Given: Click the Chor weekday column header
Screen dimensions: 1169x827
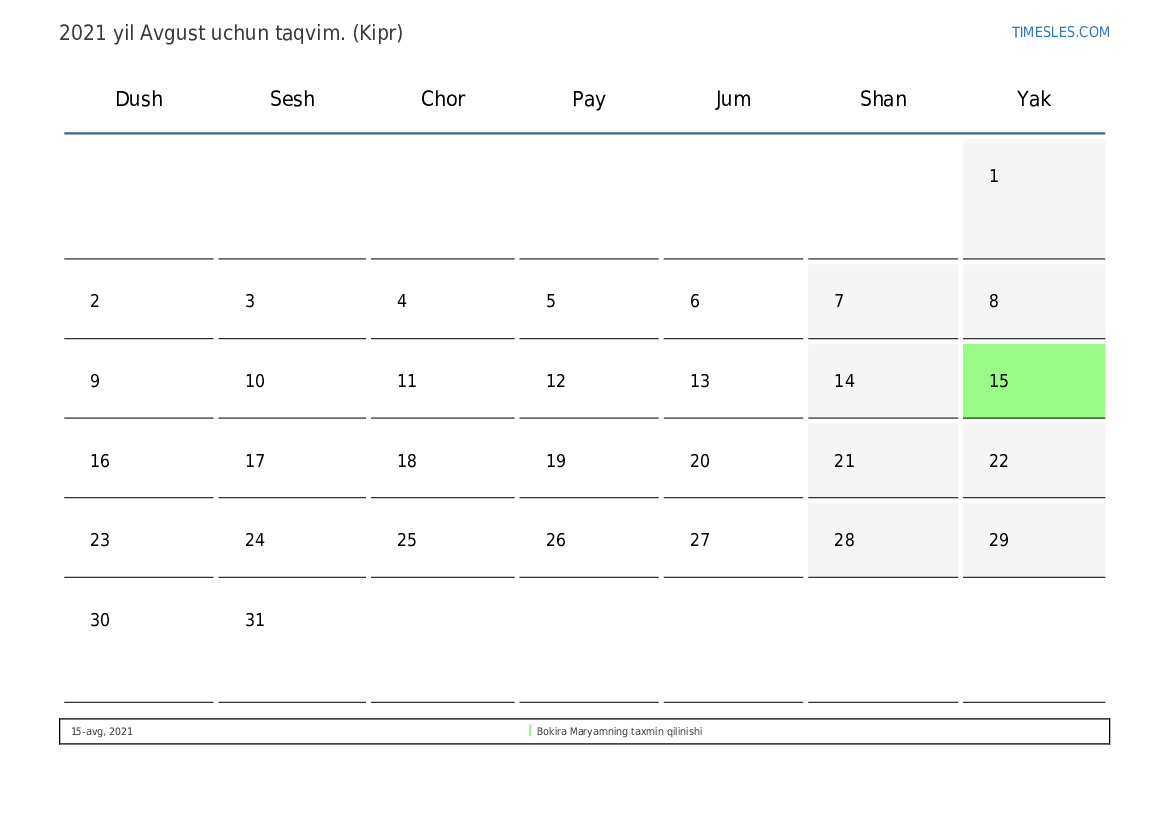Looking at the screenshot, I should point(443,99).
